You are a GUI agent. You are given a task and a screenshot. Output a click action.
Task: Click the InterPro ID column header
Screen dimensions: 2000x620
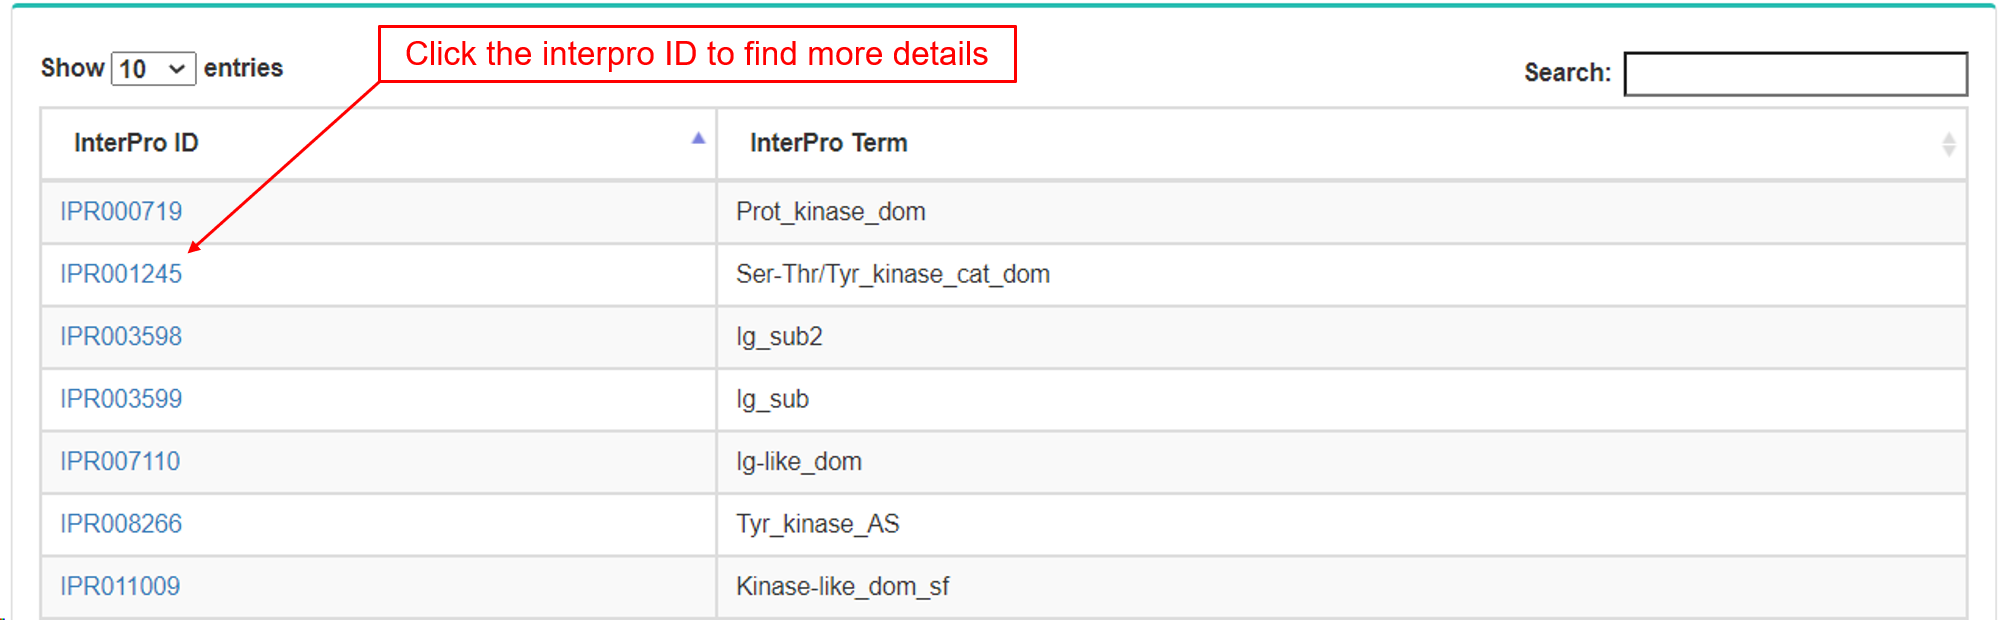click(x=136, y=143)
